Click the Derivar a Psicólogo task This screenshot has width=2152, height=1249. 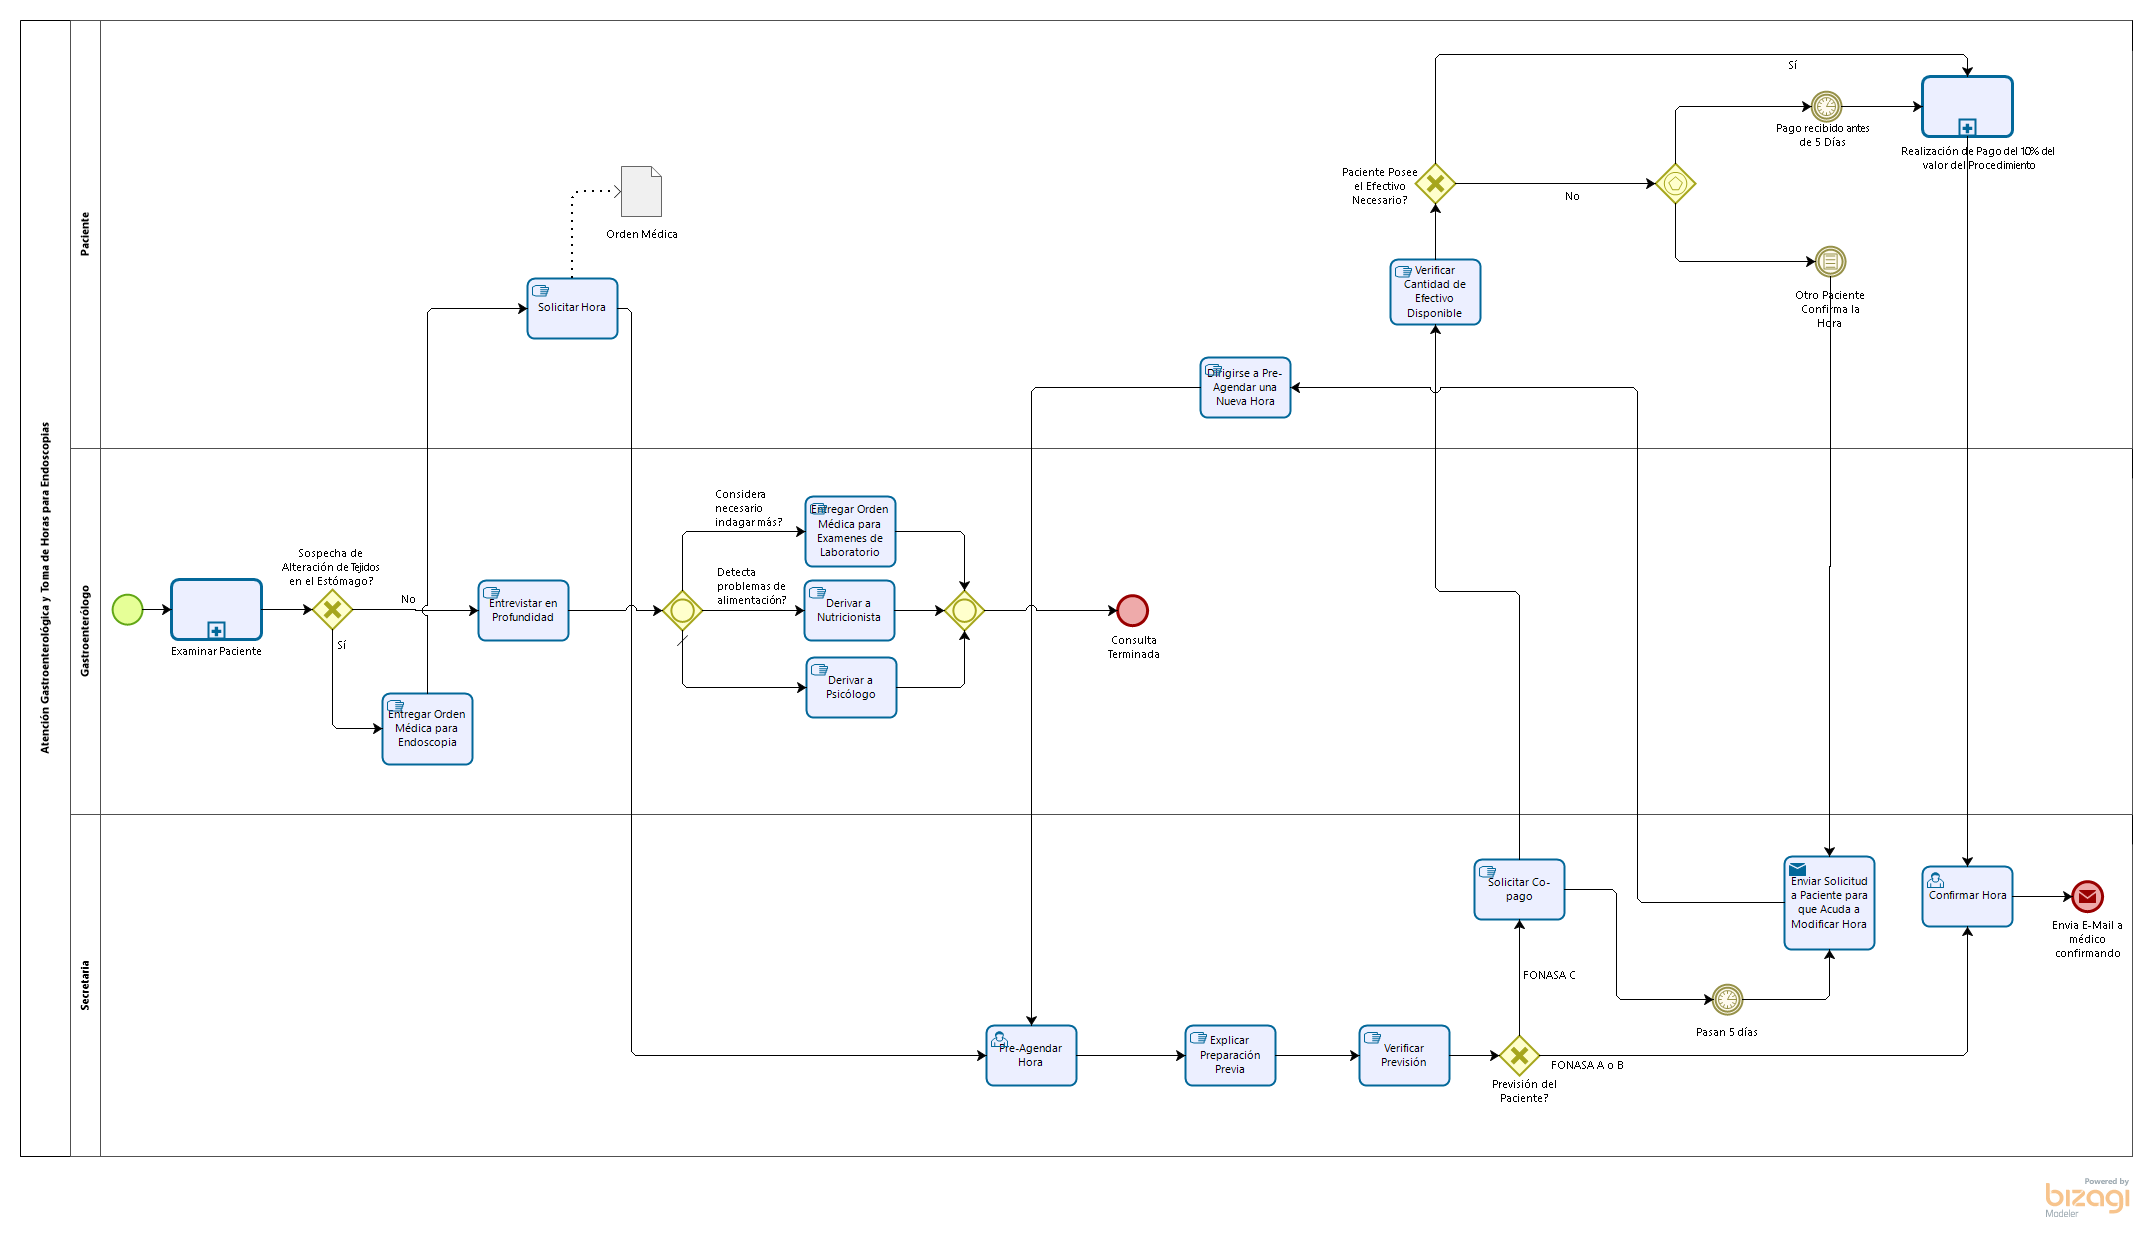tap(851, 687)
